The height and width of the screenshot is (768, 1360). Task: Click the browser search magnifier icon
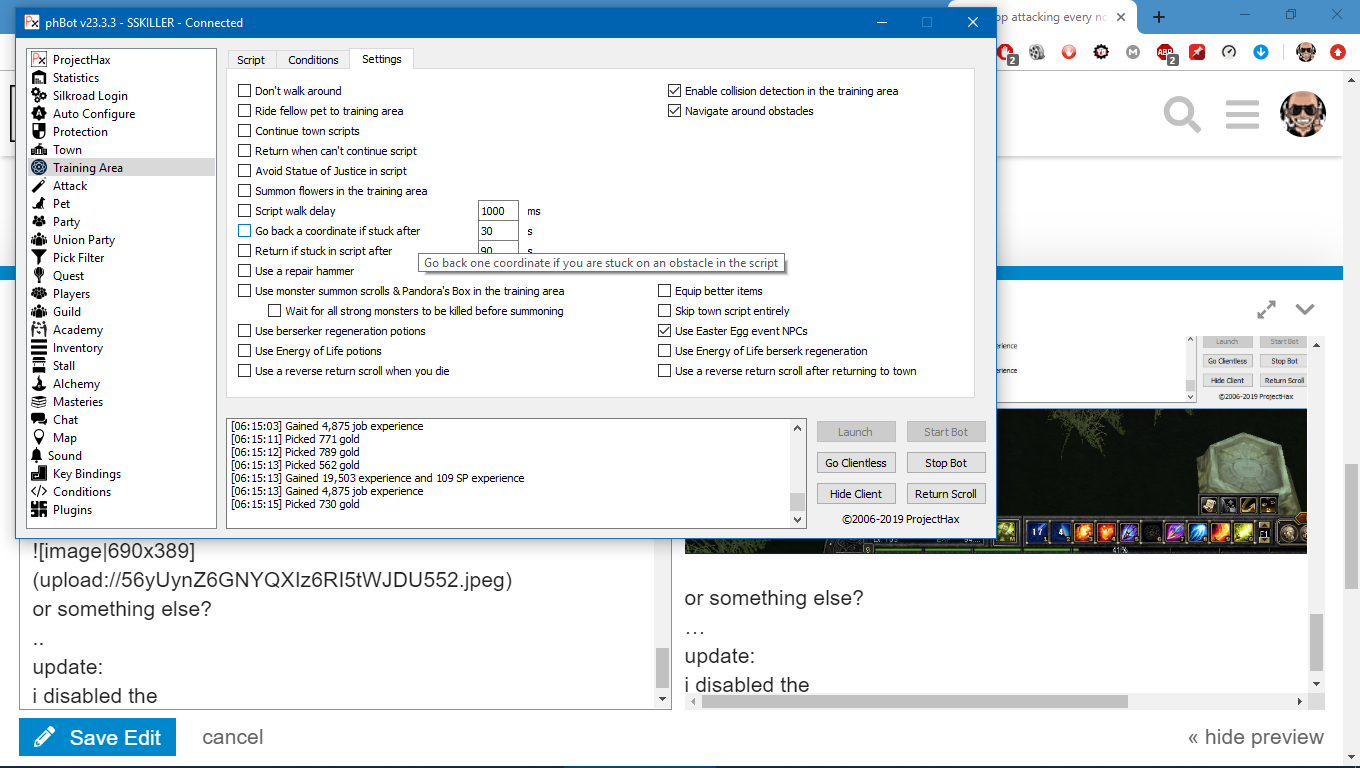(1182, 114)
